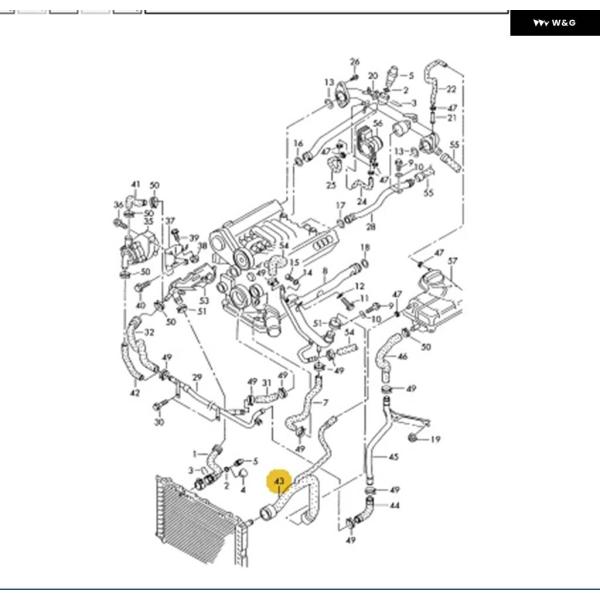Image resolution: width=600 pixels, height=600 pixels.
Task: Select part number 4 callout
Action: click(x=243, y=489)
